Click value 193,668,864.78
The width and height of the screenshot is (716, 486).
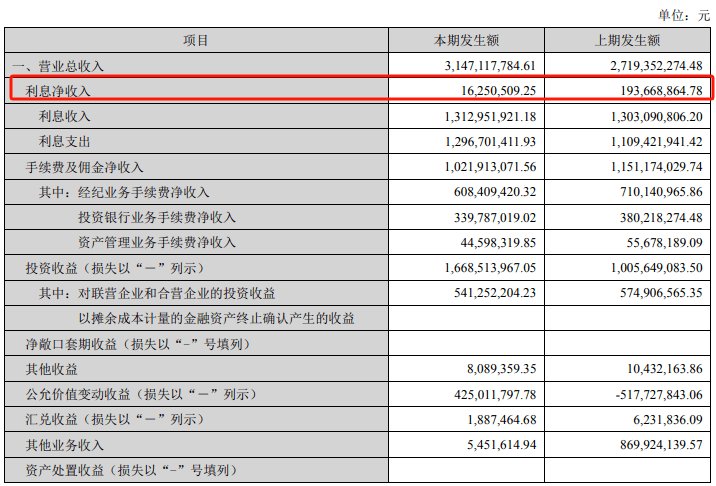(662, 90)
